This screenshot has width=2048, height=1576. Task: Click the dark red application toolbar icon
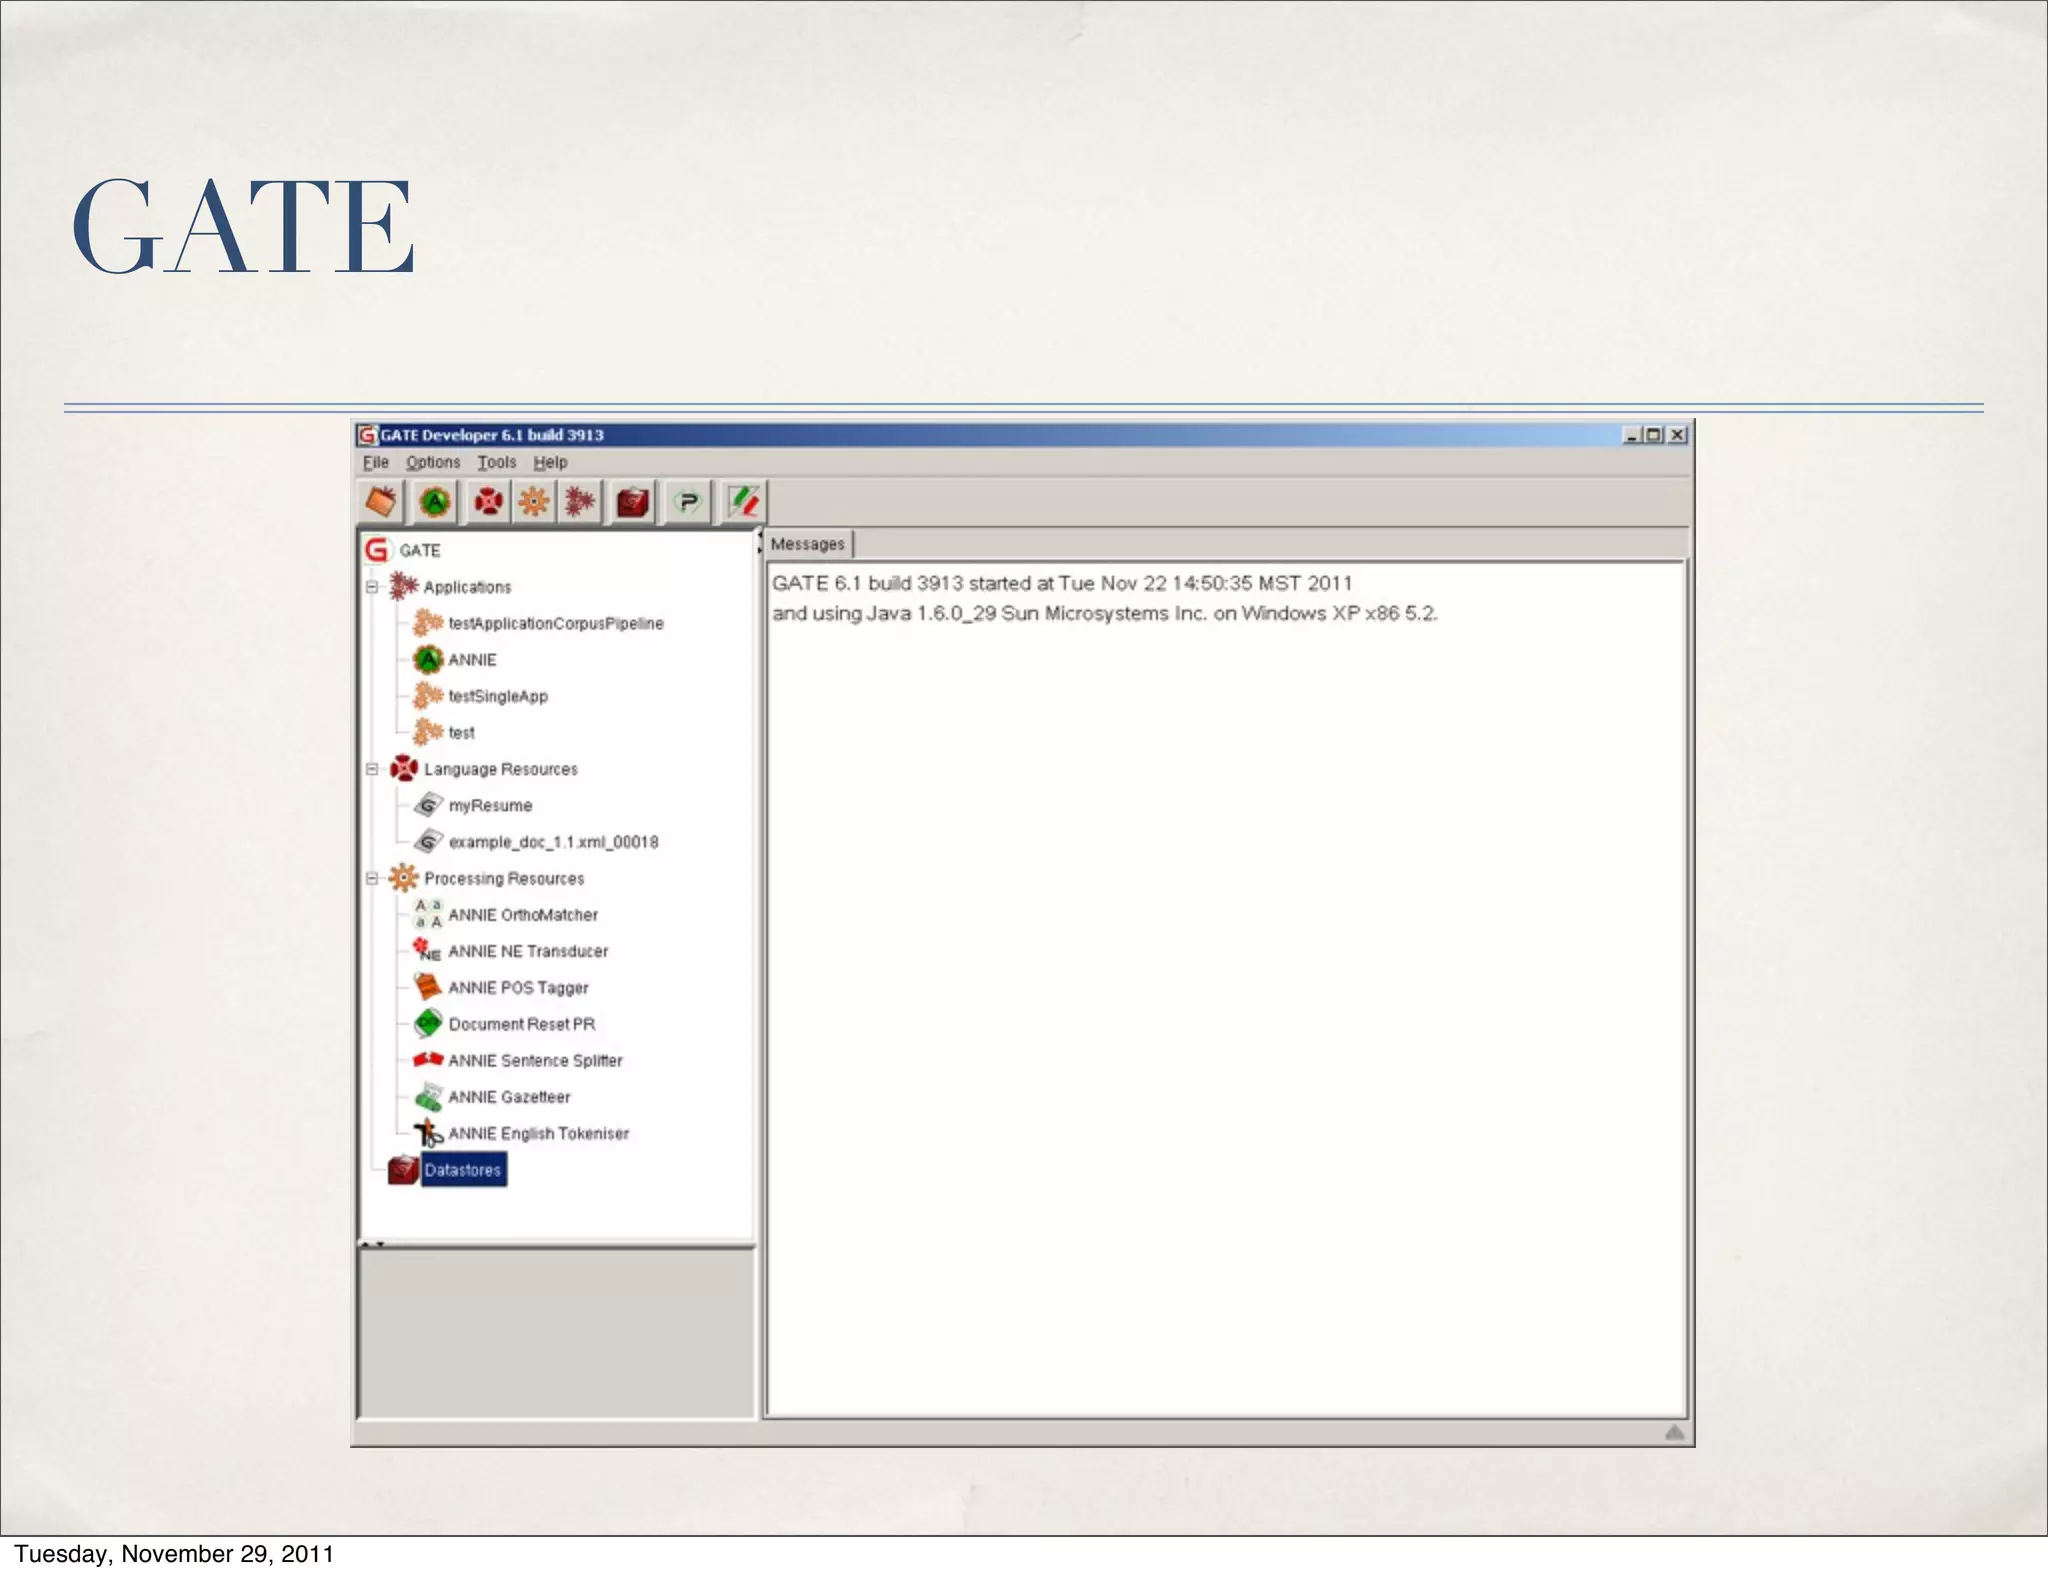(x=580, y=501)
